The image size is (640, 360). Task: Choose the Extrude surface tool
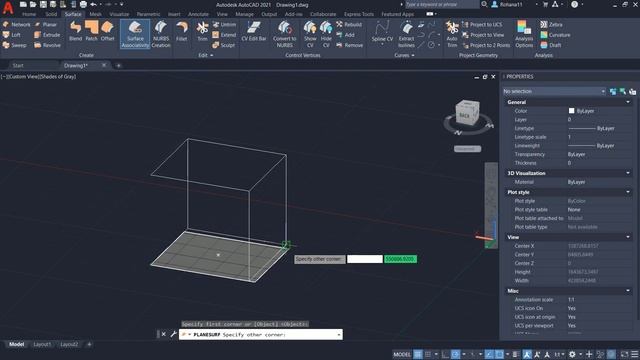pyautogui.click(x=47, y=35)
